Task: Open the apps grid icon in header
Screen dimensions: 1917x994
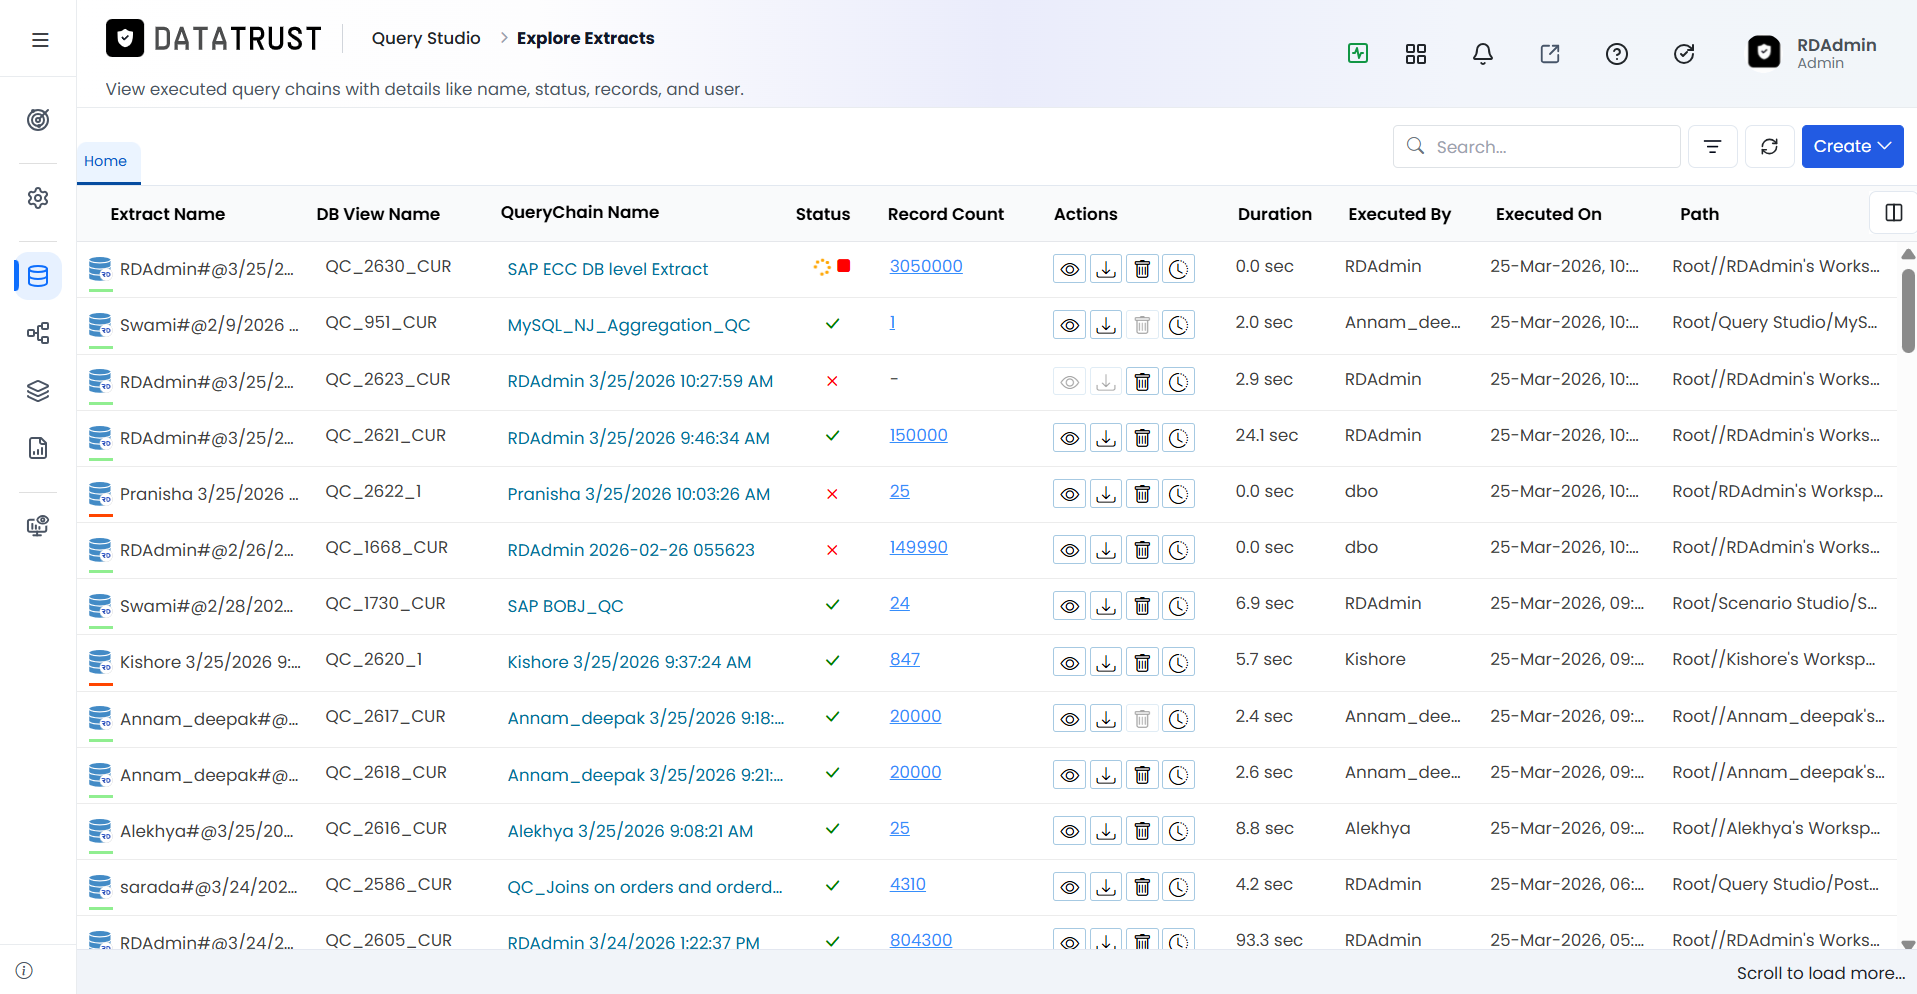Action: (x=1415, y=54)
